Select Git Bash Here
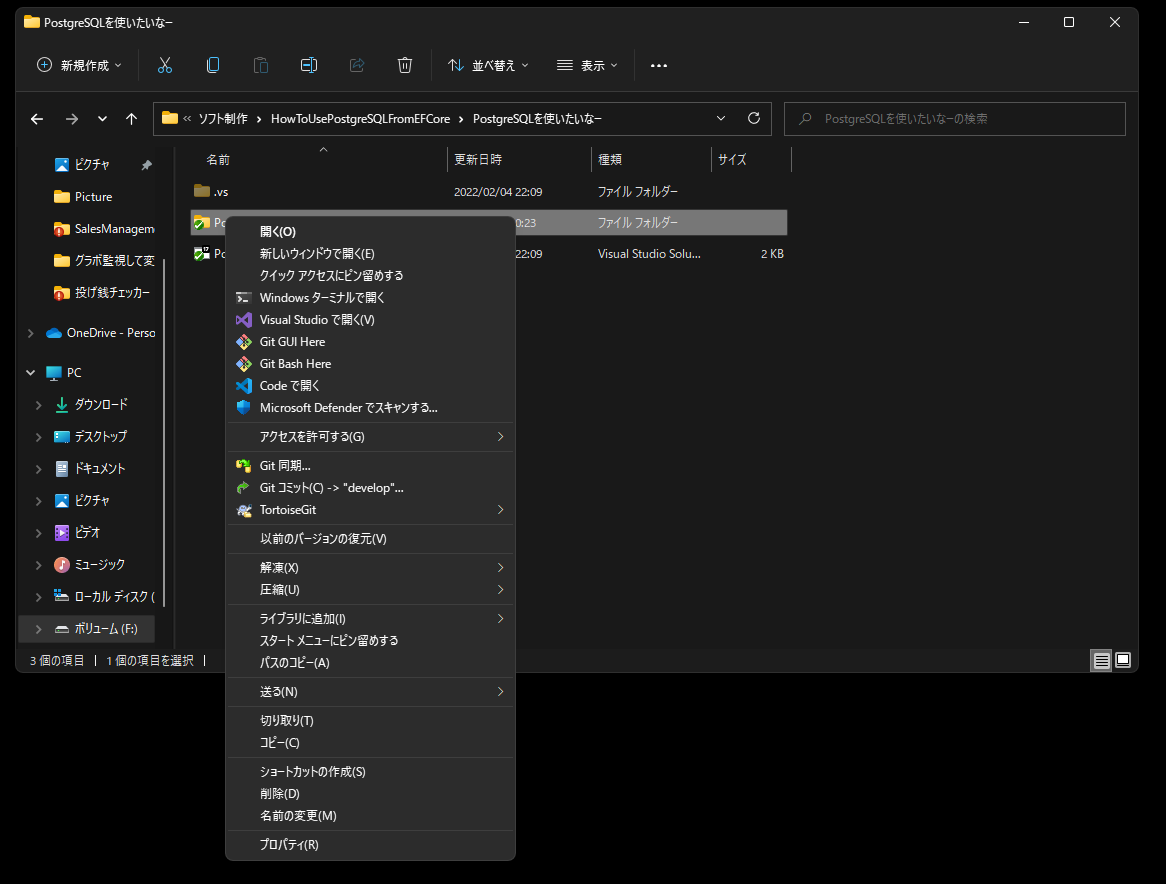The image size is (1166, 884). [370, 364]
